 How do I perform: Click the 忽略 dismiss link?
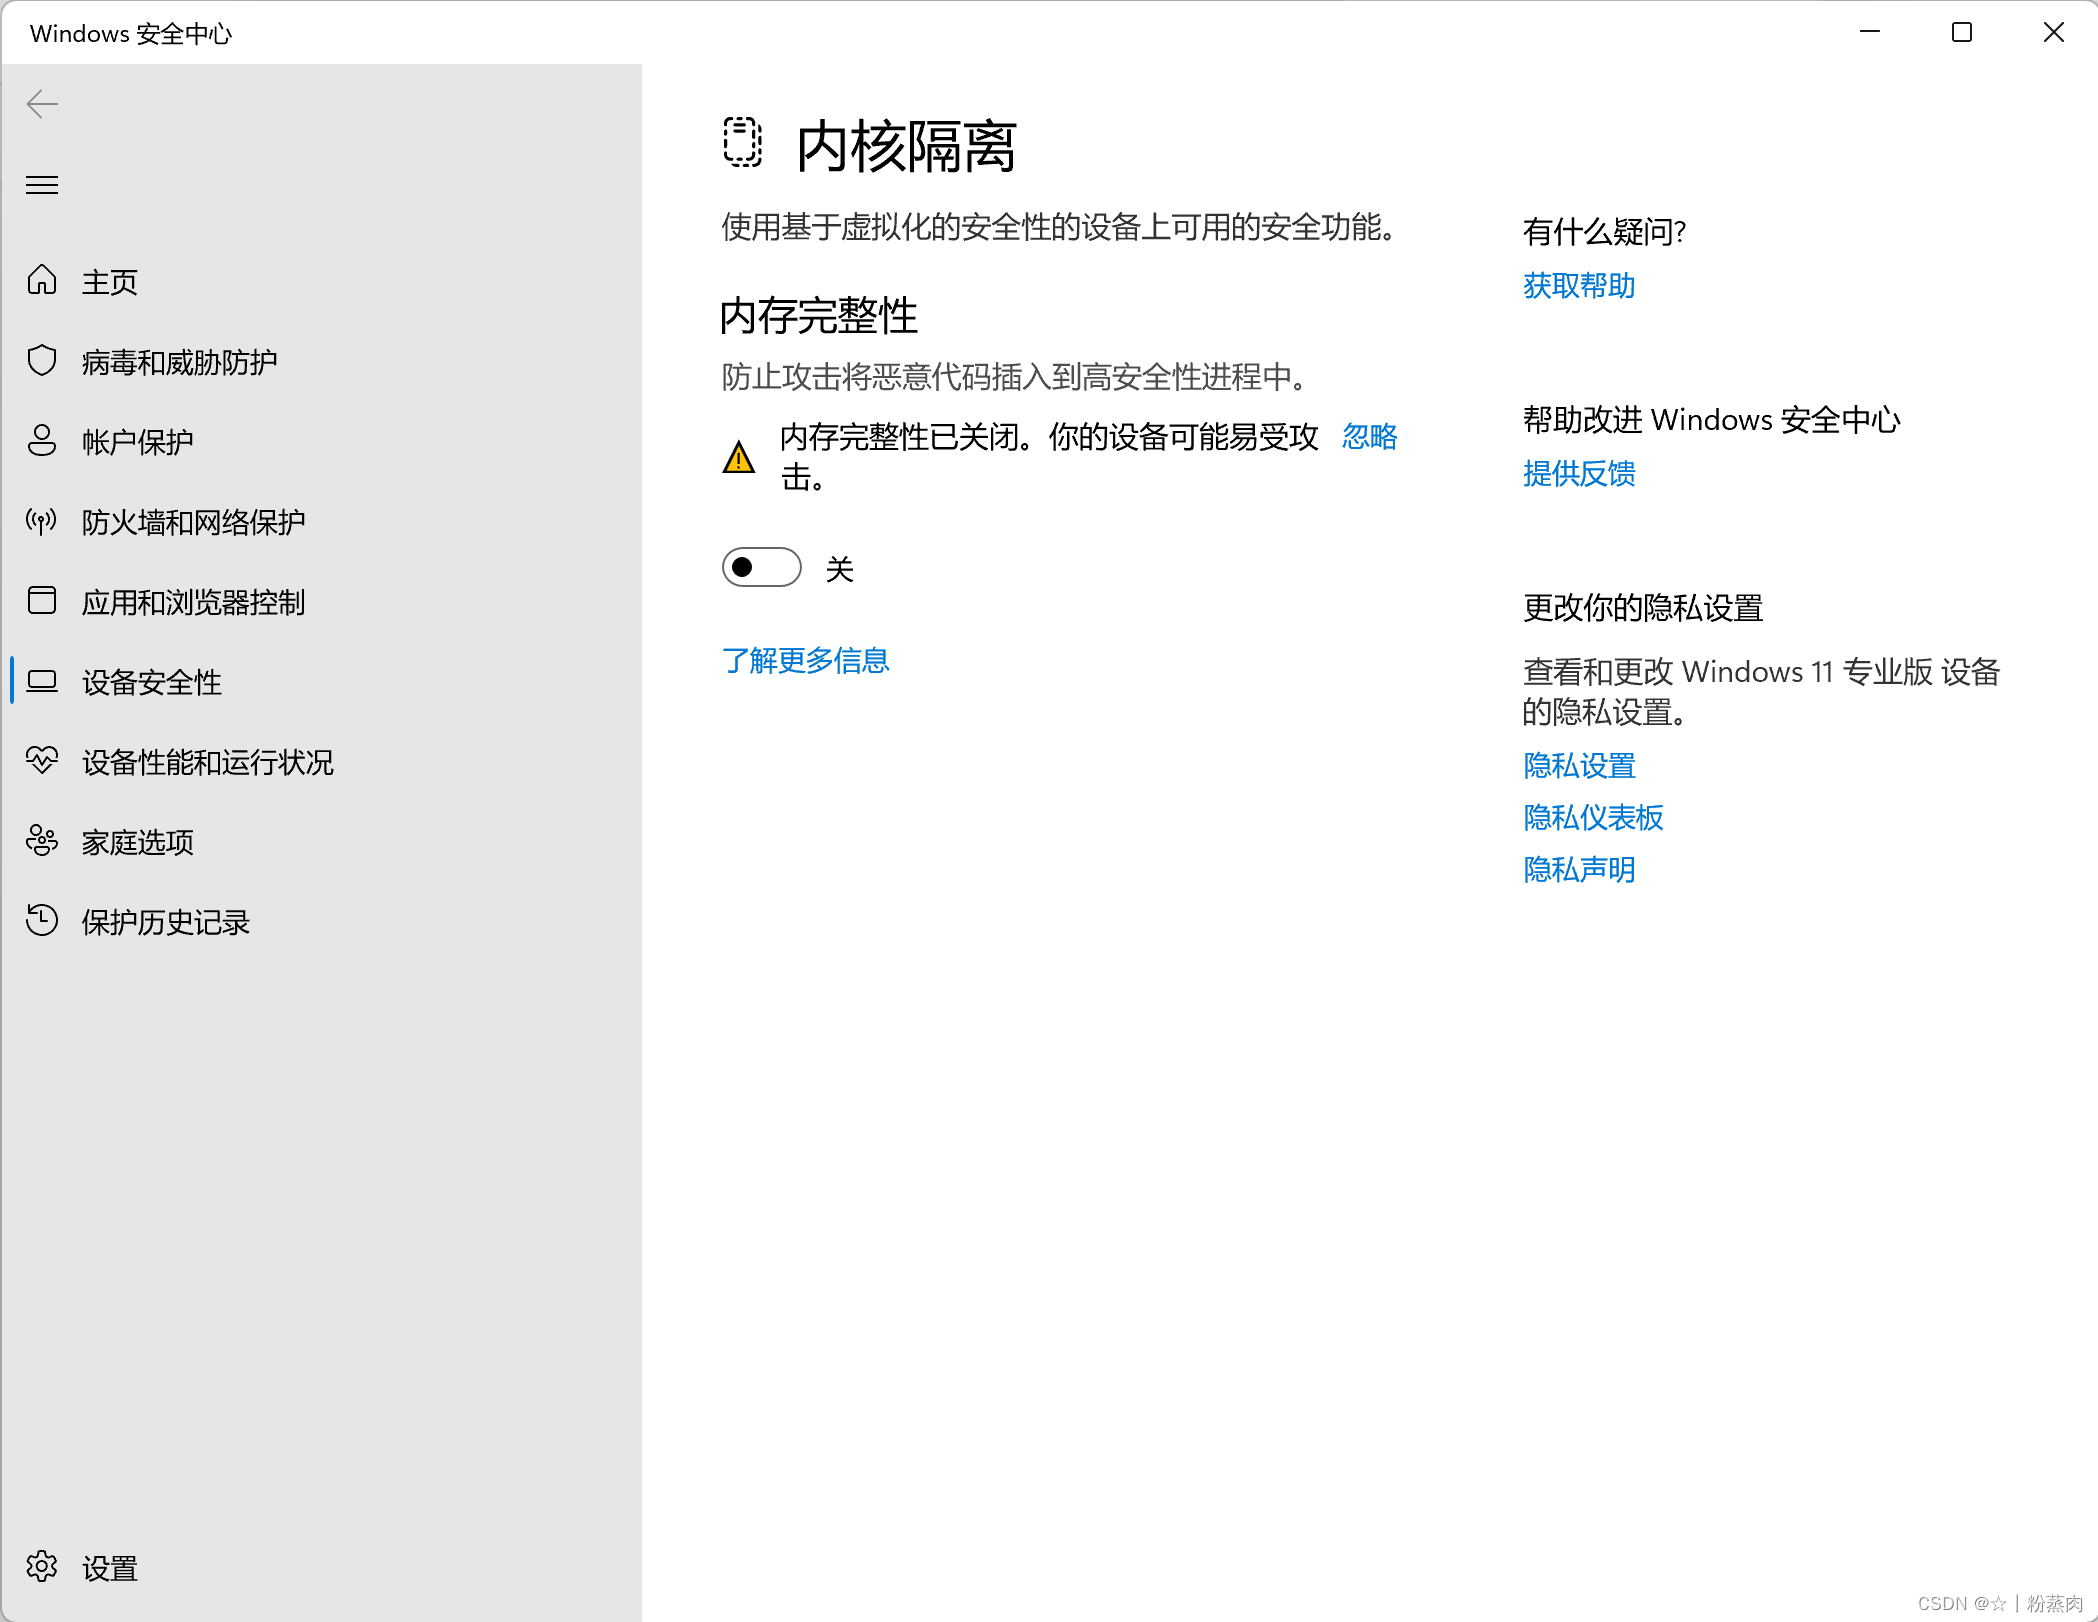(1370, 436)
